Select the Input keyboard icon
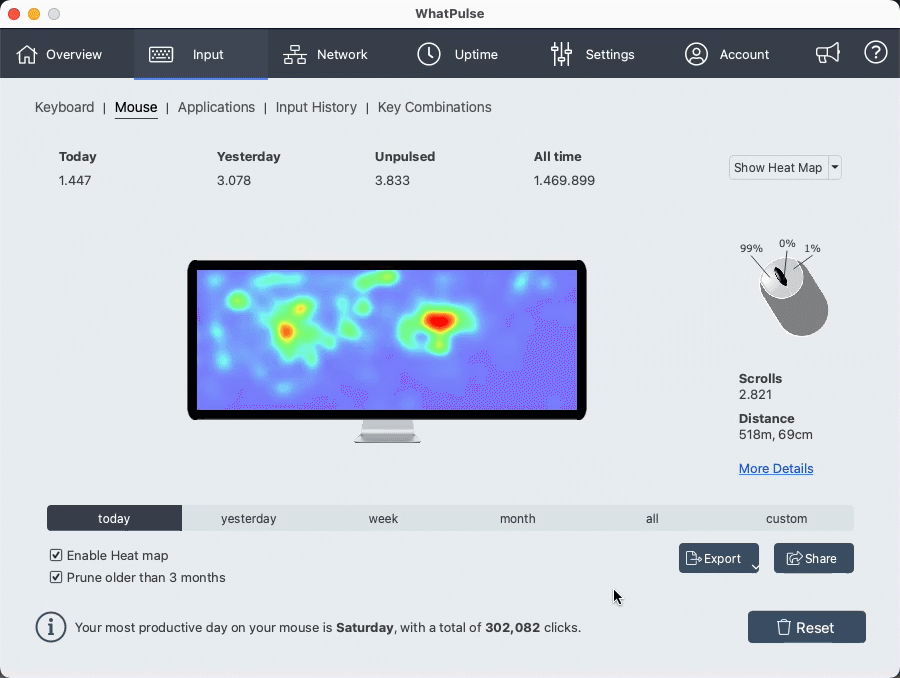This screenshot has width=900, height=678. tap(161, 54)
